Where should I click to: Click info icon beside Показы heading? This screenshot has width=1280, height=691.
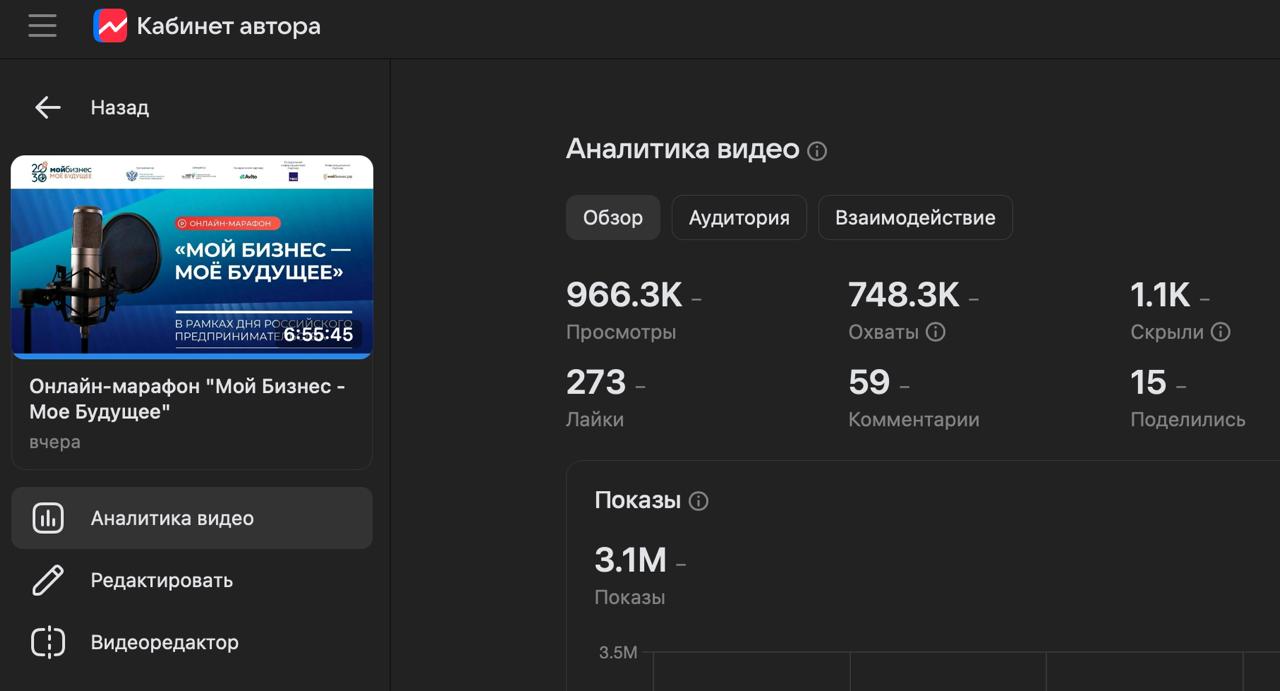[699, 501]
